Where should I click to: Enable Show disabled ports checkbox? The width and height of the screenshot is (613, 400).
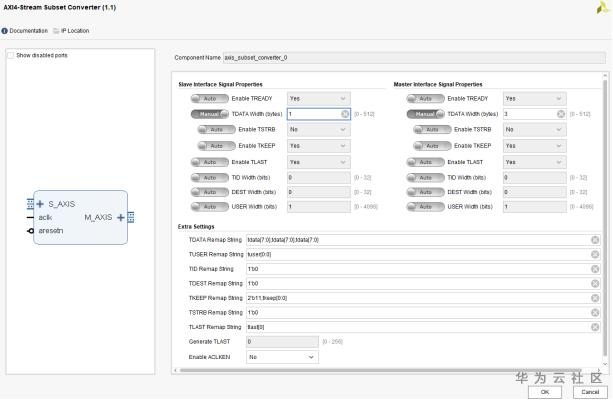click(11, 55)
